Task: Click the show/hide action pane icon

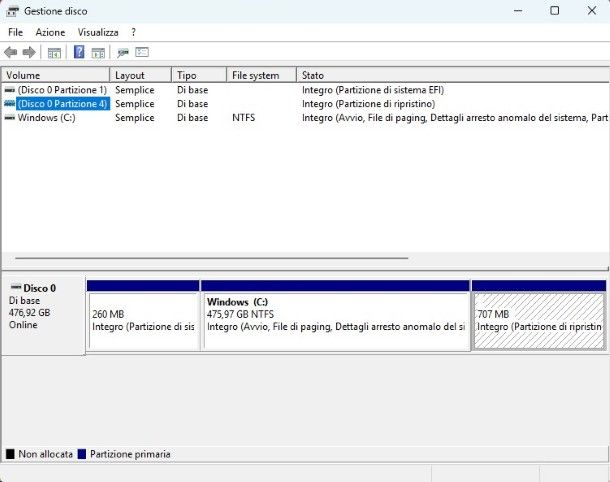Action: click(98, 52)
